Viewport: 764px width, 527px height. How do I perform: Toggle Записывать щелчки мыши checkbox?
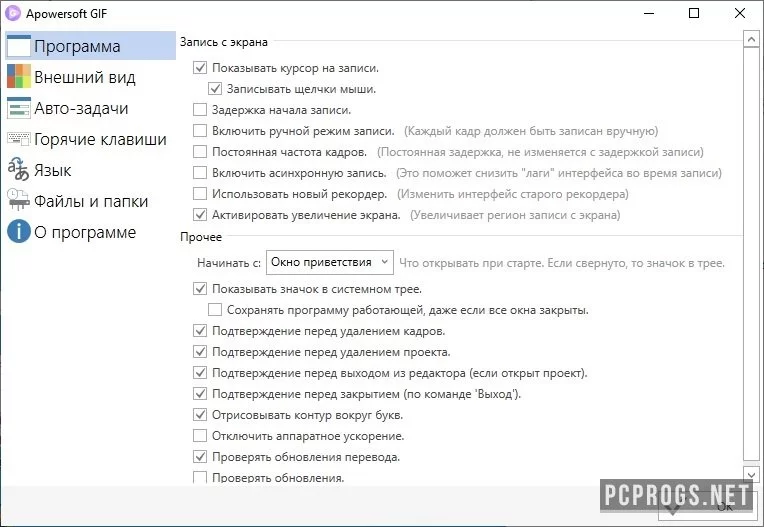click(215, 89)
